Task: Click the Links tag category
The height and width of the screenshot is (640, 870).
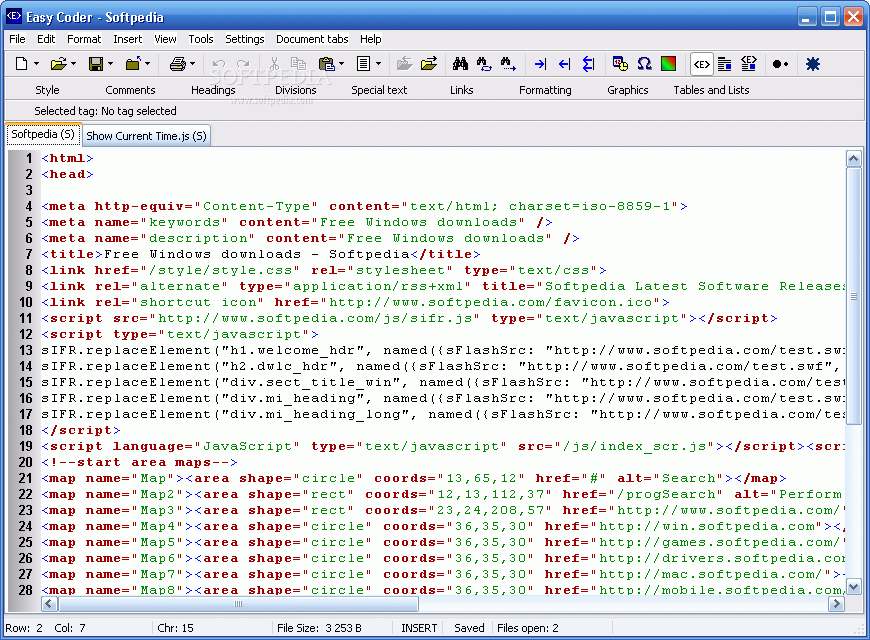Action: (462, 90)
